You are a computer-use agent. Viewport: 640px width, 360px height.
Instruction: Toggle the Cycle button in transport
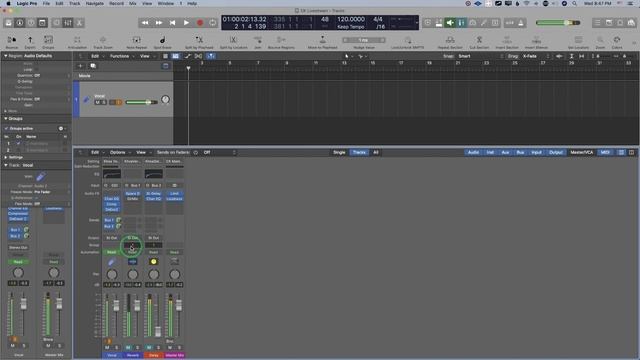pyautogui.click(x=213, y=23)
